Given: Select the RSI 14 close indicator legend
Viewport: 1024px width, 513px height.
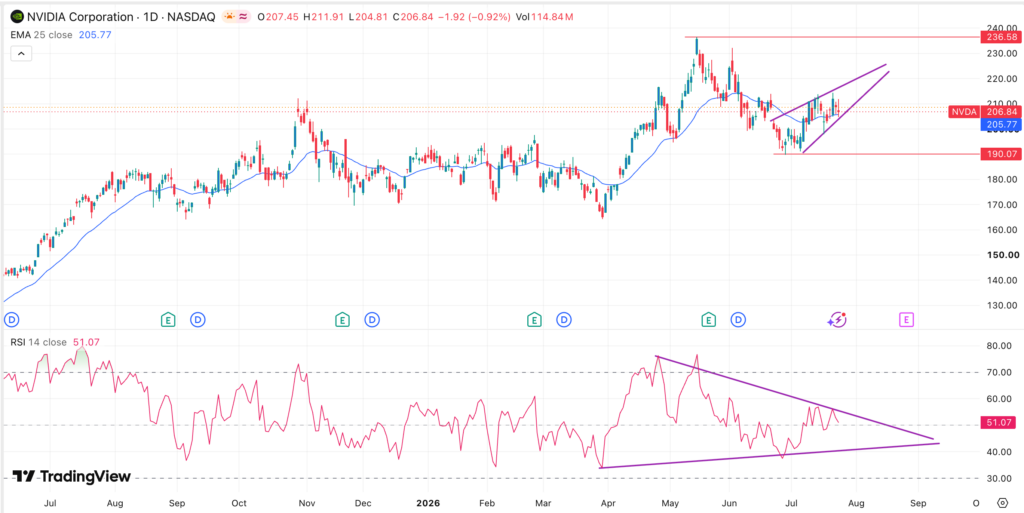Looking at the screenshot, I should click(39, 342).
